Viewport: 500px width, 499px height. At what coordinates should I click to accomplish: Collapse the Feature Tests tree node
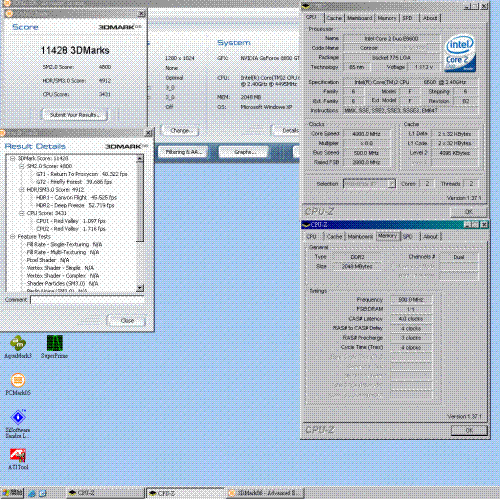pyautogui.click(x=13, y=237)
